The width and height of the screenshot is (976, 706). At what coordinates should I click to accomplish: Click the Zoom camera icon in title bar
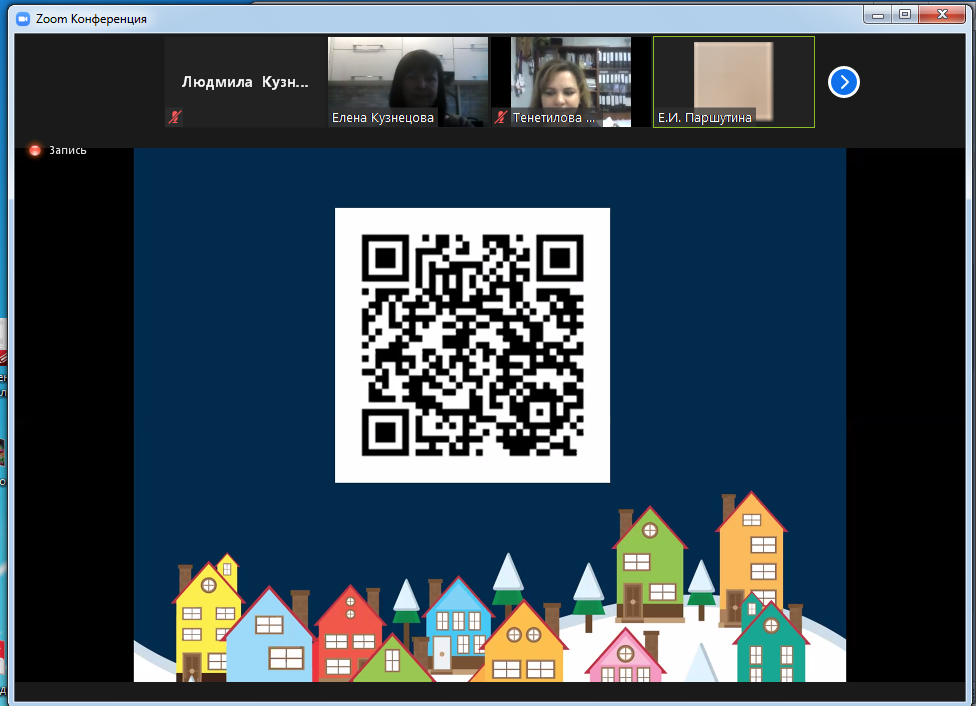[x=22, y=18]
